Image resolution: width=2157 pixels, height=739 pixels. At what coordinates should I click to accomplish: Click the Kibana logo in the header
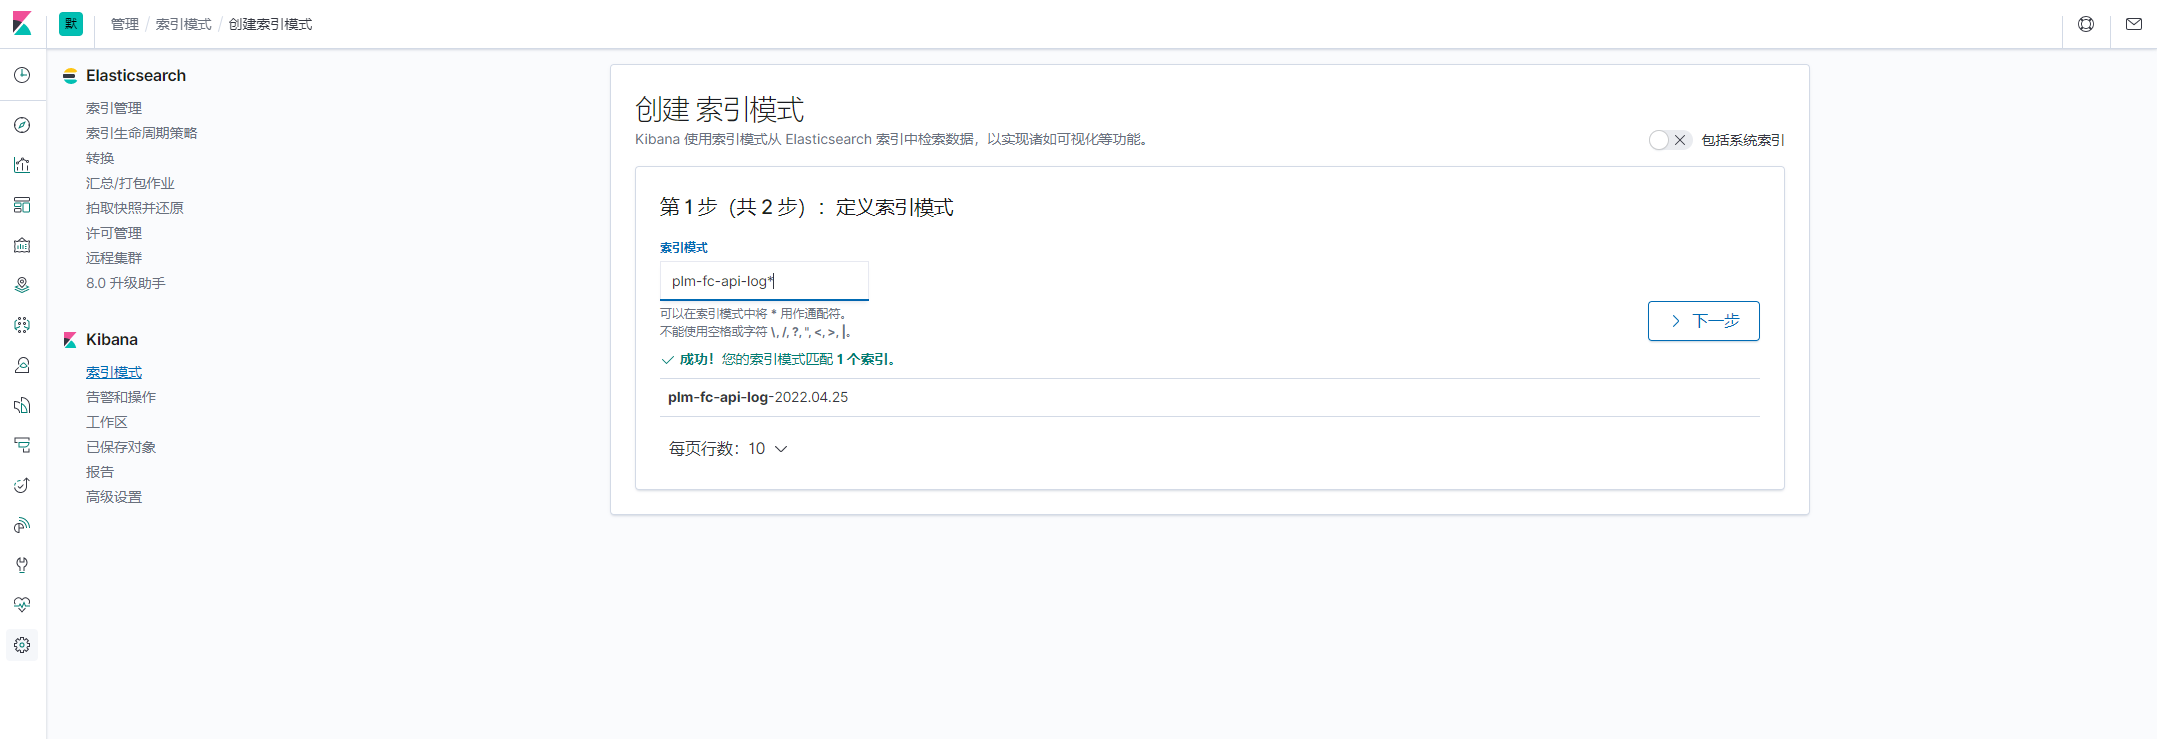point(22,23)
